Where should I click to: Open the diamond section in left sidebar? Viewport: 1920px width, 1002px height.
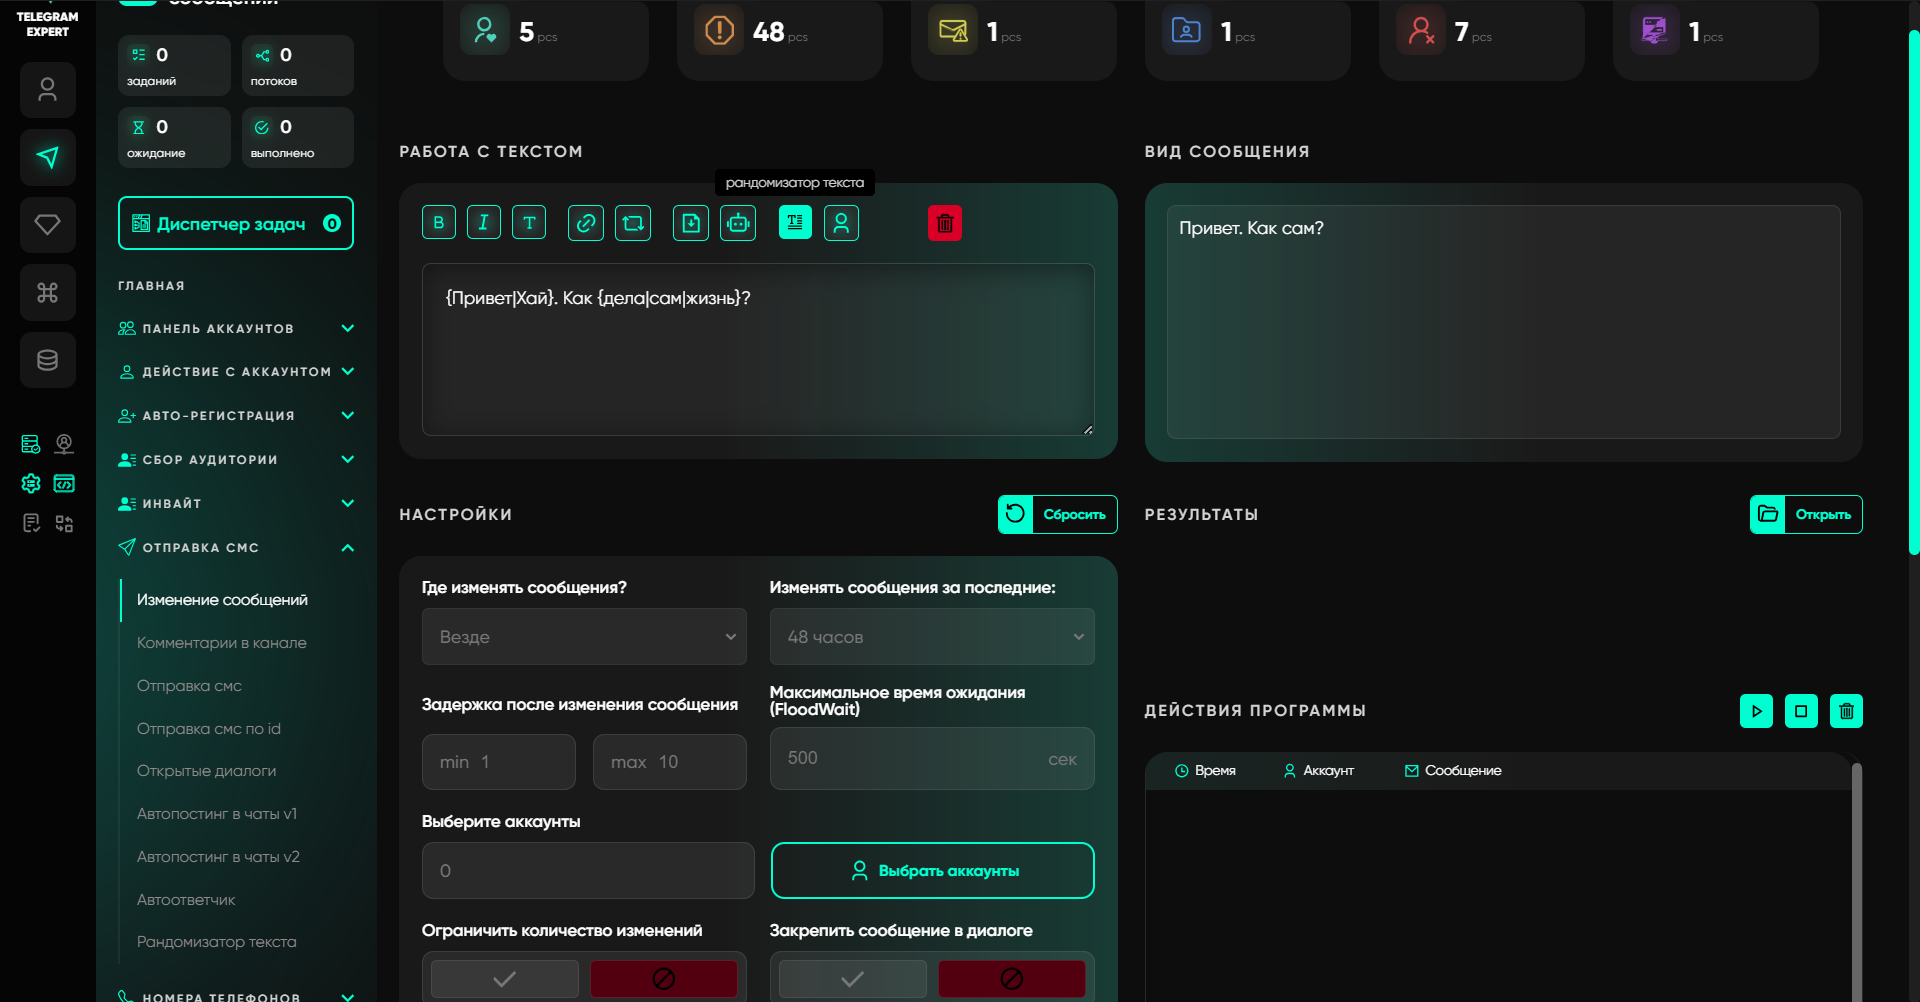tap(48, 225)
